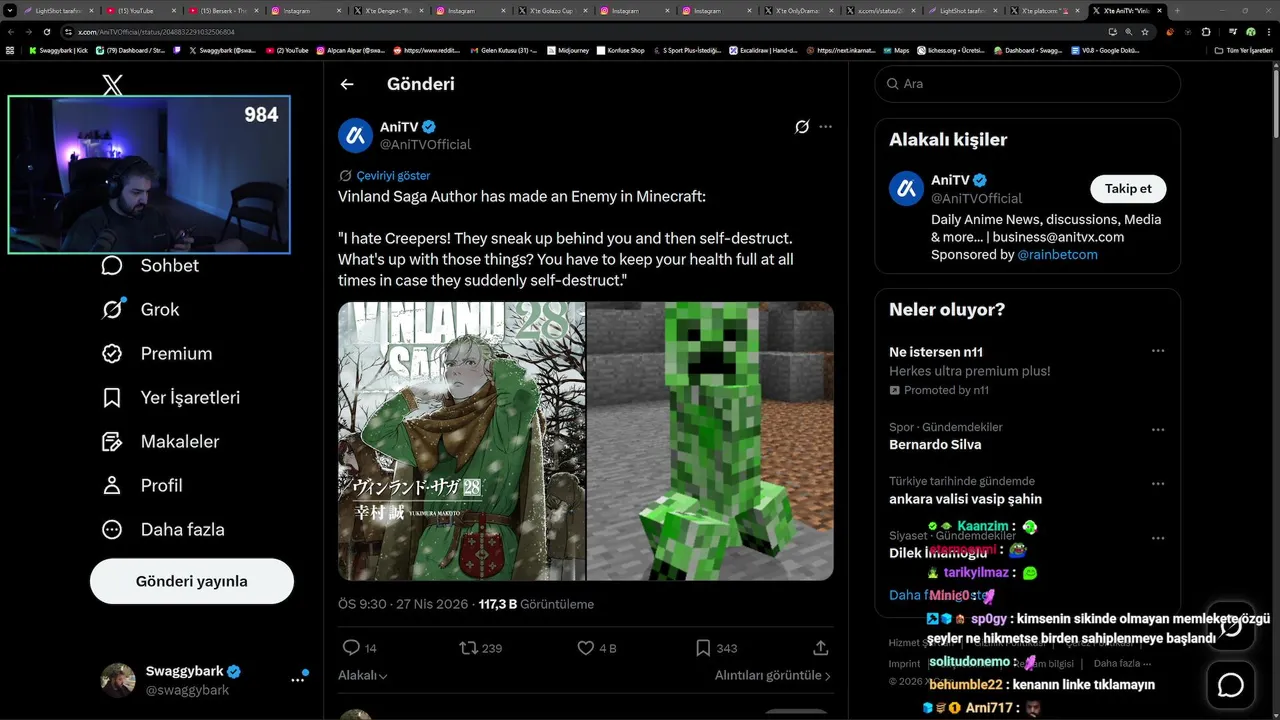Expand Daha fazla in sidebar
This screenshot has width=1280, height=720.
click(163, 529)
